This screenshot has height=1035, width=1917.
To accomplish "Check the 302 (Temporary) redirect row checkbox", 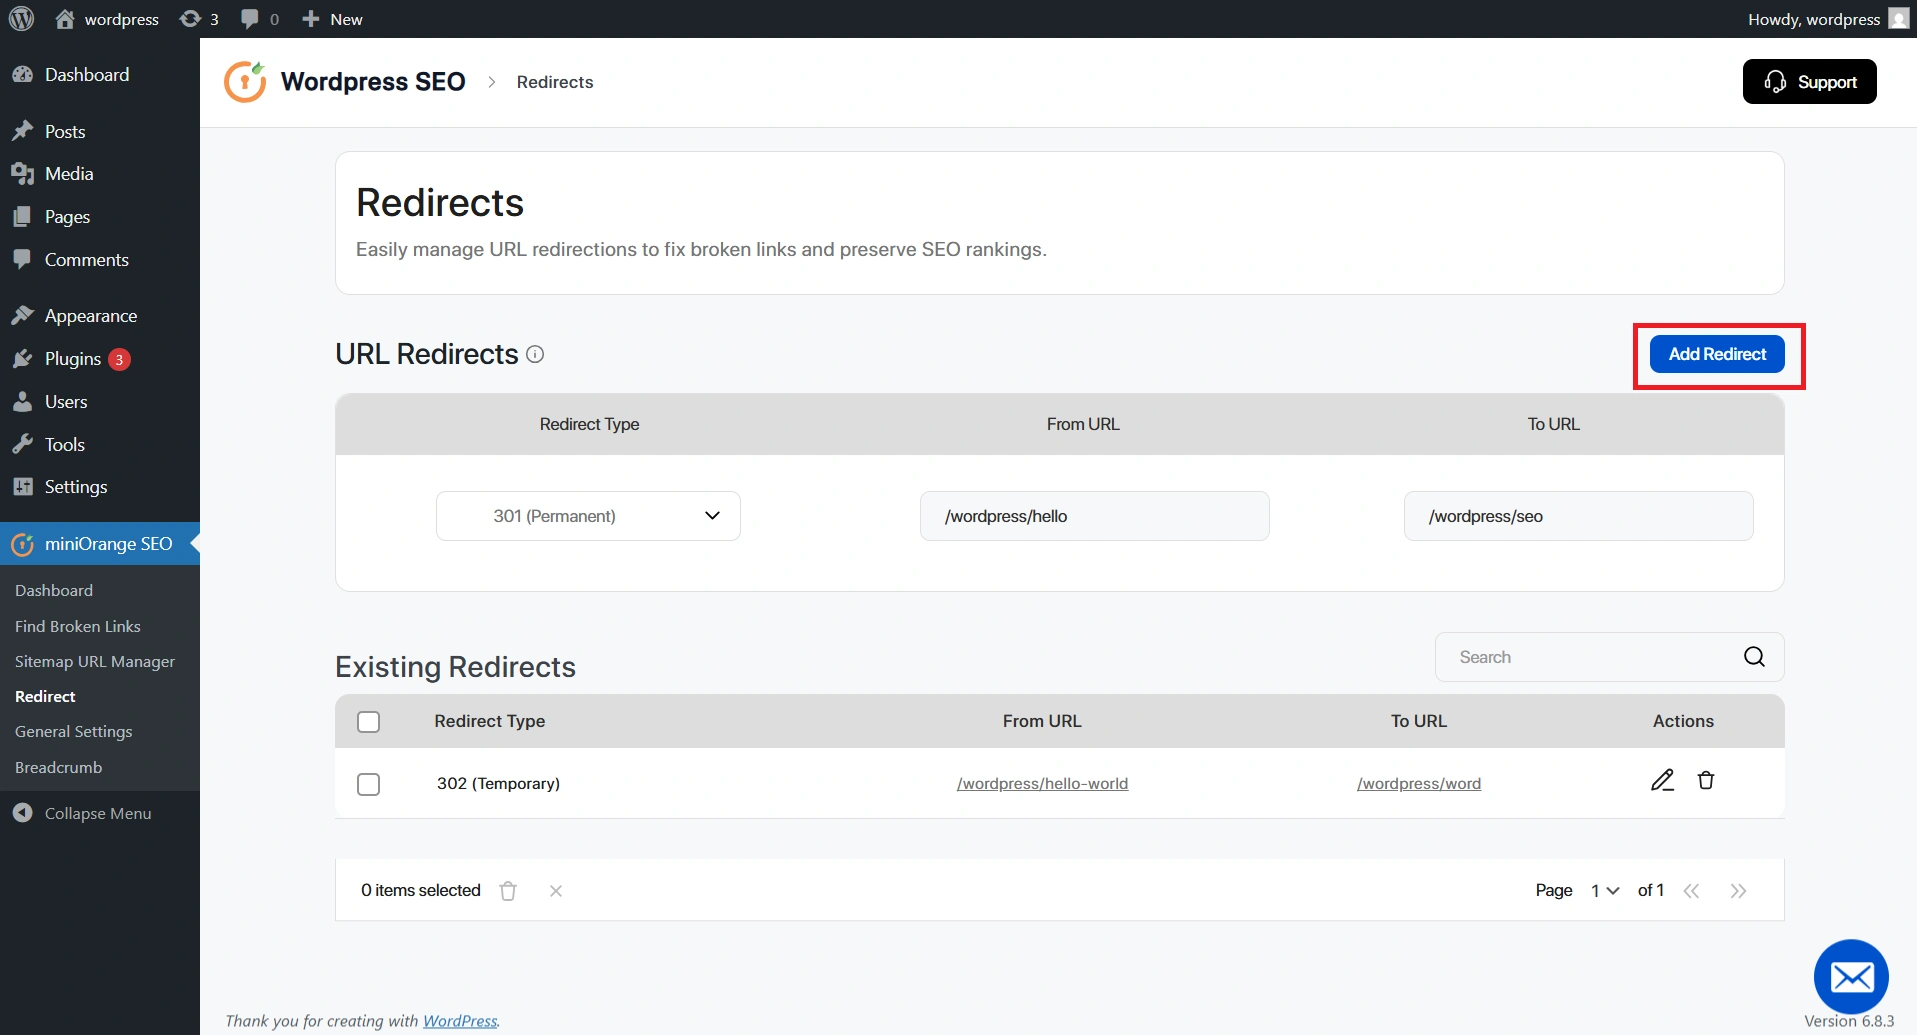I will tap(369, 784).
